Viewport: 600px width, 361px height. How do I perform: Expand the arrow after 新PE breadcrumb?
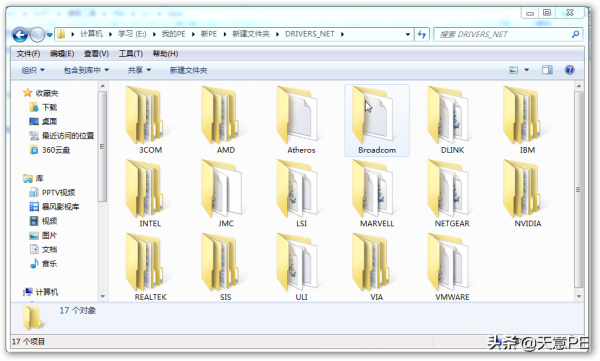pos(225,34)
